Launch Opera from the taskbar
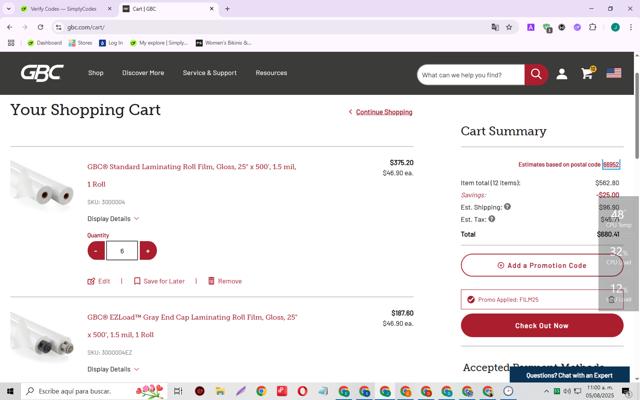640x400 pixels. (x=302, y=391)
